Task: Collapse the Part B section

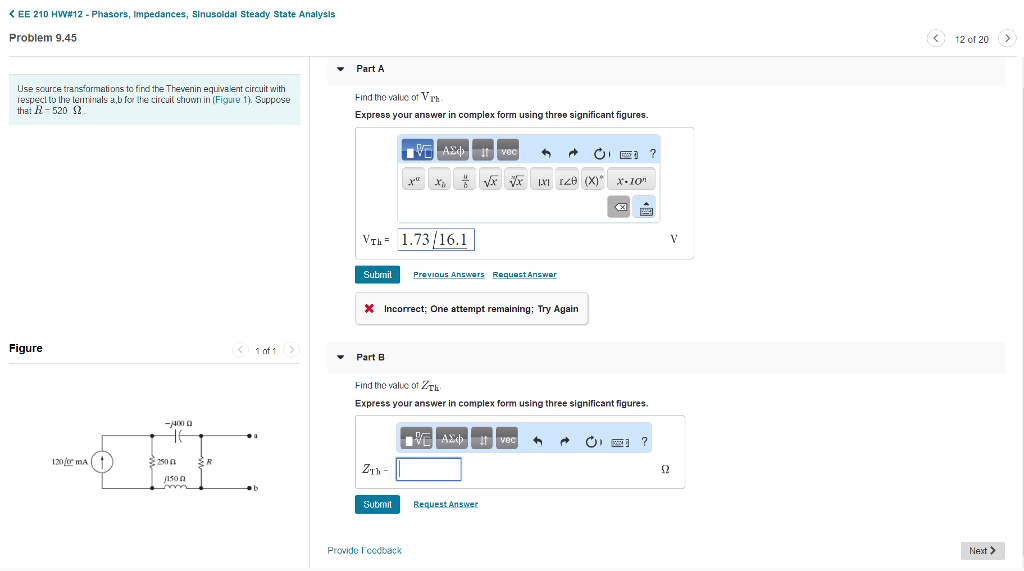Action: pos(341,357)
